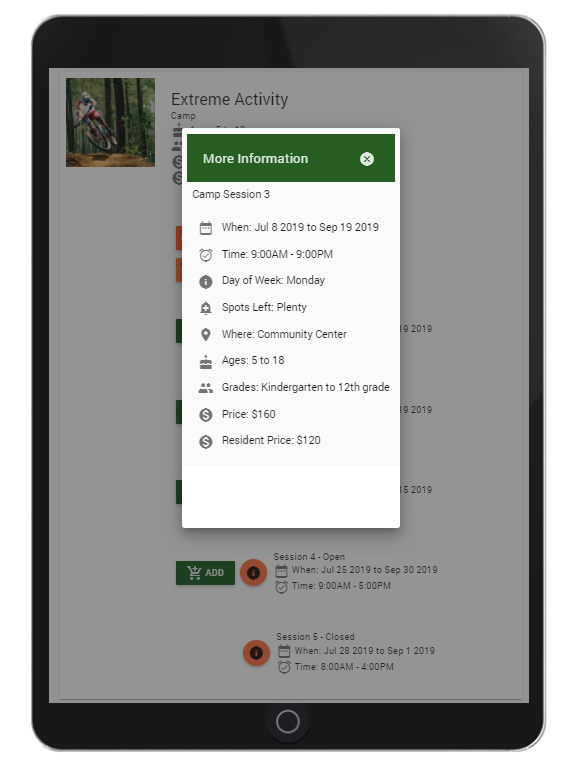Click the calendar icon in Session 5 row
This screenshot has width=566, height=775.
pos(284,651)
